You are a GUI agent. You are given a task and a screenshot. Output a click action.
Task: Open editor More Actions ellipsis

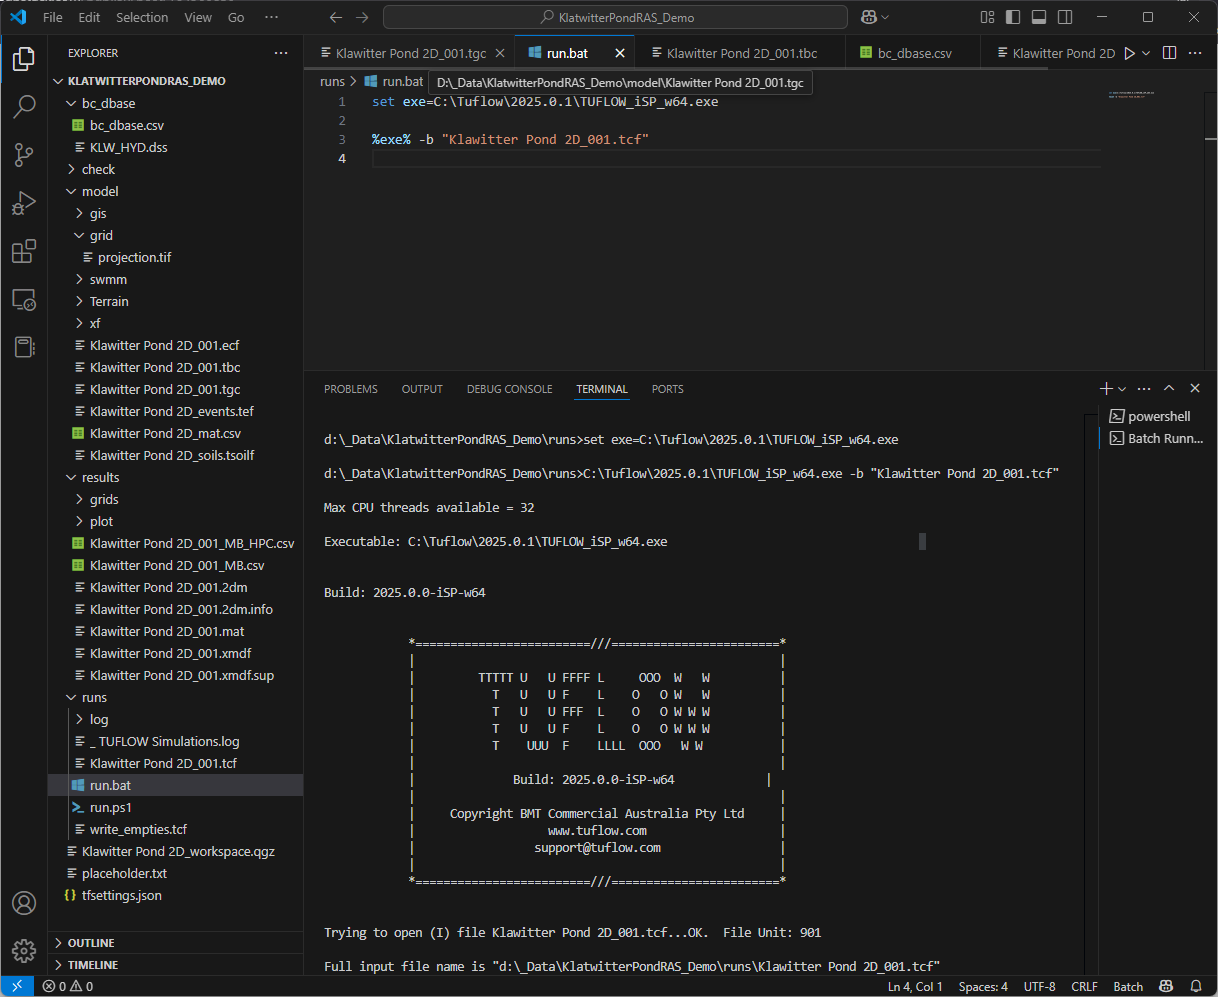click(1195, 53)
